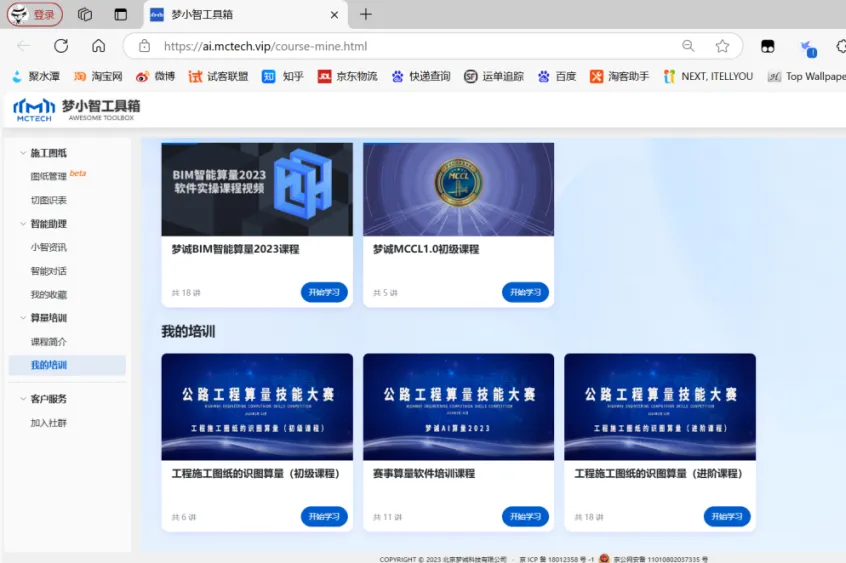Open the 知乎 bookmark
846x563 pixels.
pyautogui.click(x=283, y=77)
